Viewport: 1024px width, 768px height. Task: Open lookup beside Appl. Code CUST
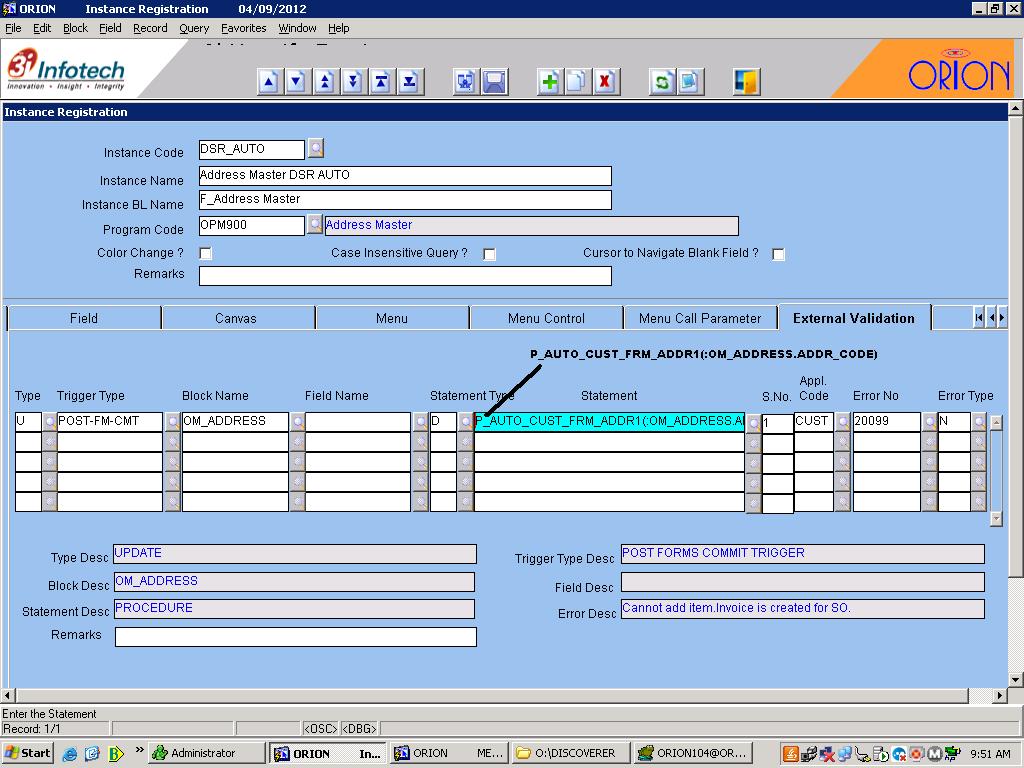[843, 422]
